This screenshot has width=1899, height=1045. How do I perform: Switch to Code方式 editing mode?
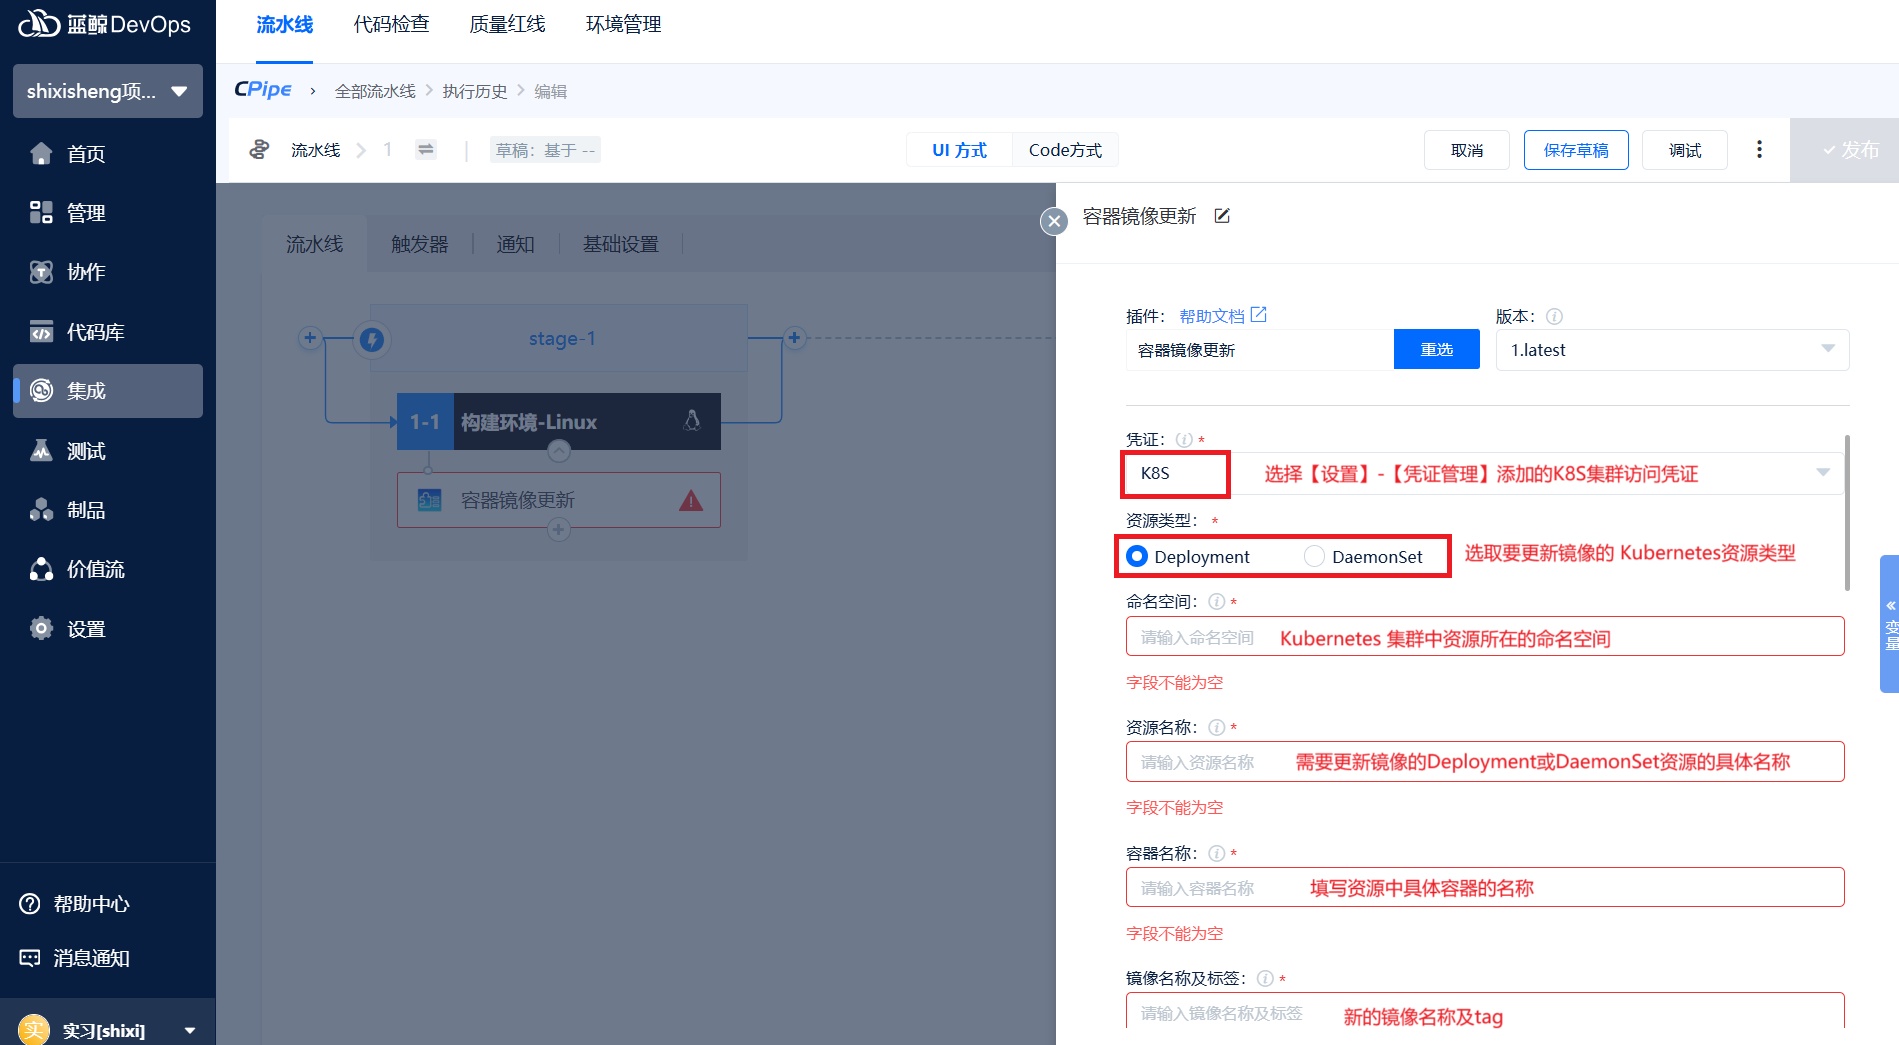point(1065,150)
